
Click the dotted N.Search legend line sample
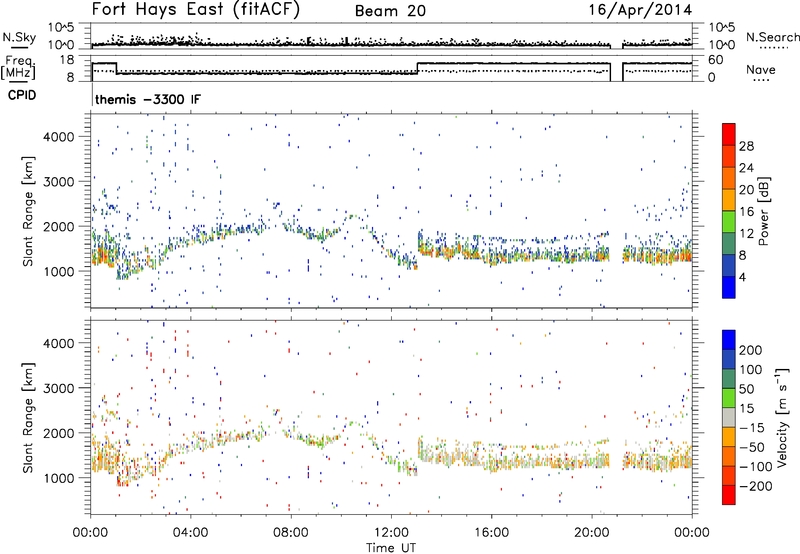click(774, 48)
